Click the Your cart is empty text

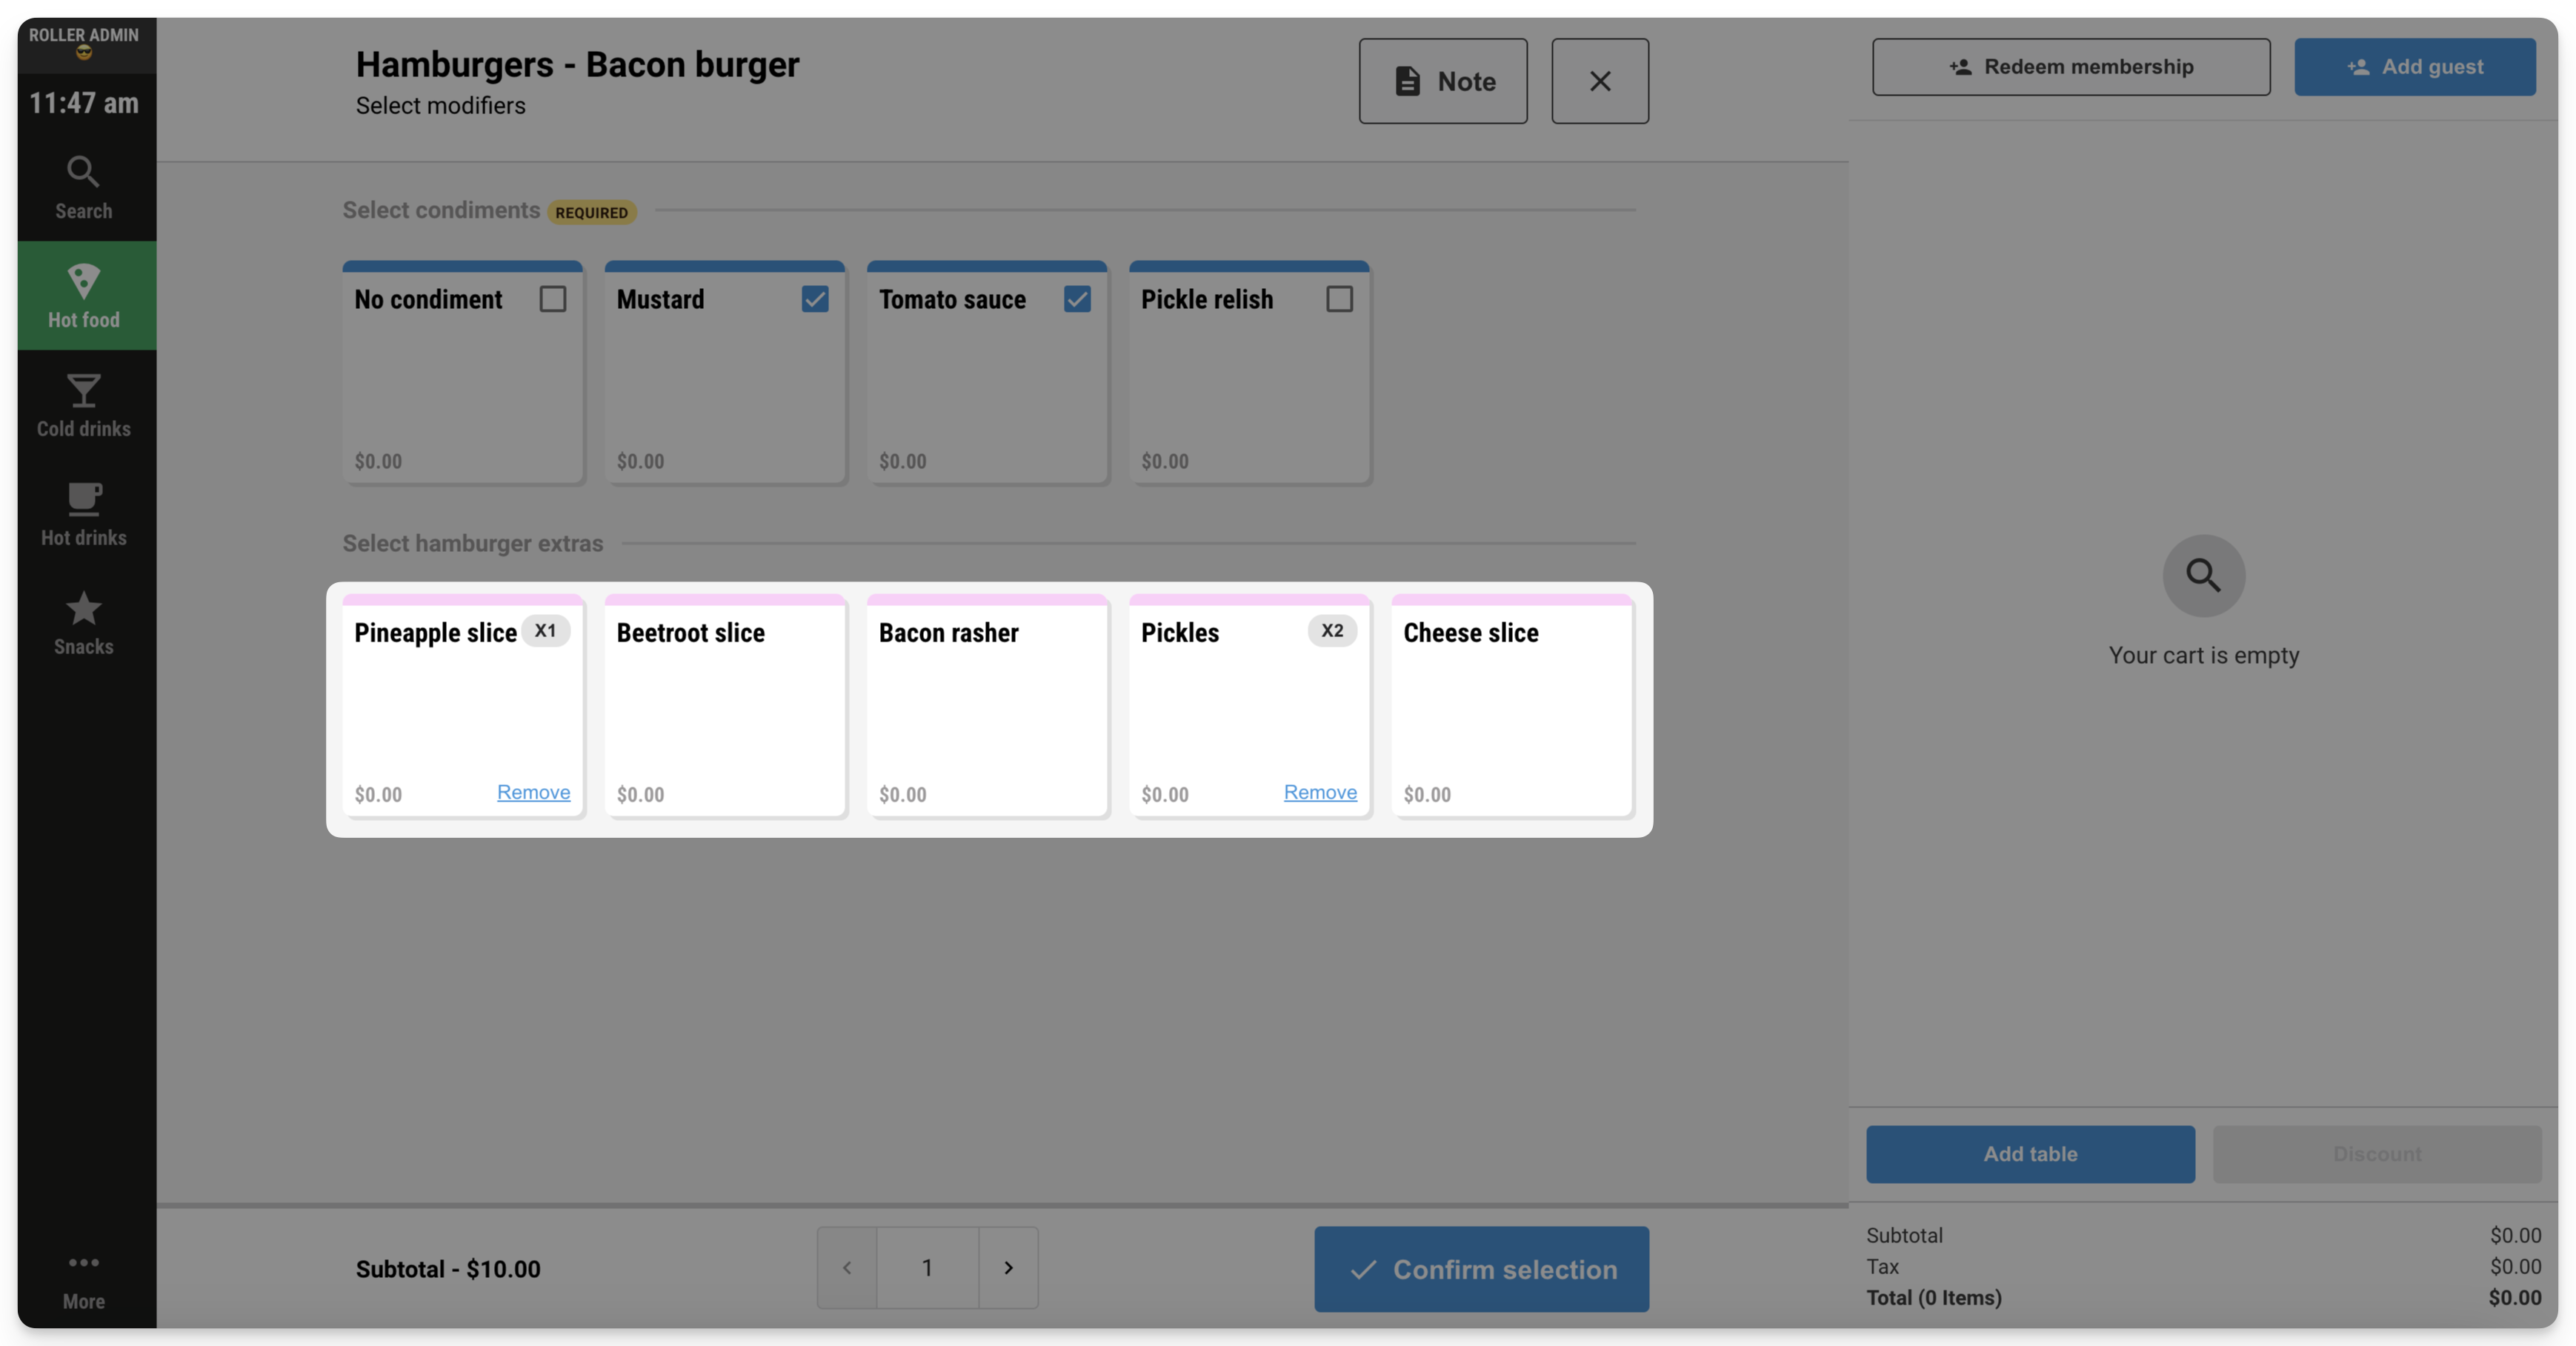(2203, 655)
